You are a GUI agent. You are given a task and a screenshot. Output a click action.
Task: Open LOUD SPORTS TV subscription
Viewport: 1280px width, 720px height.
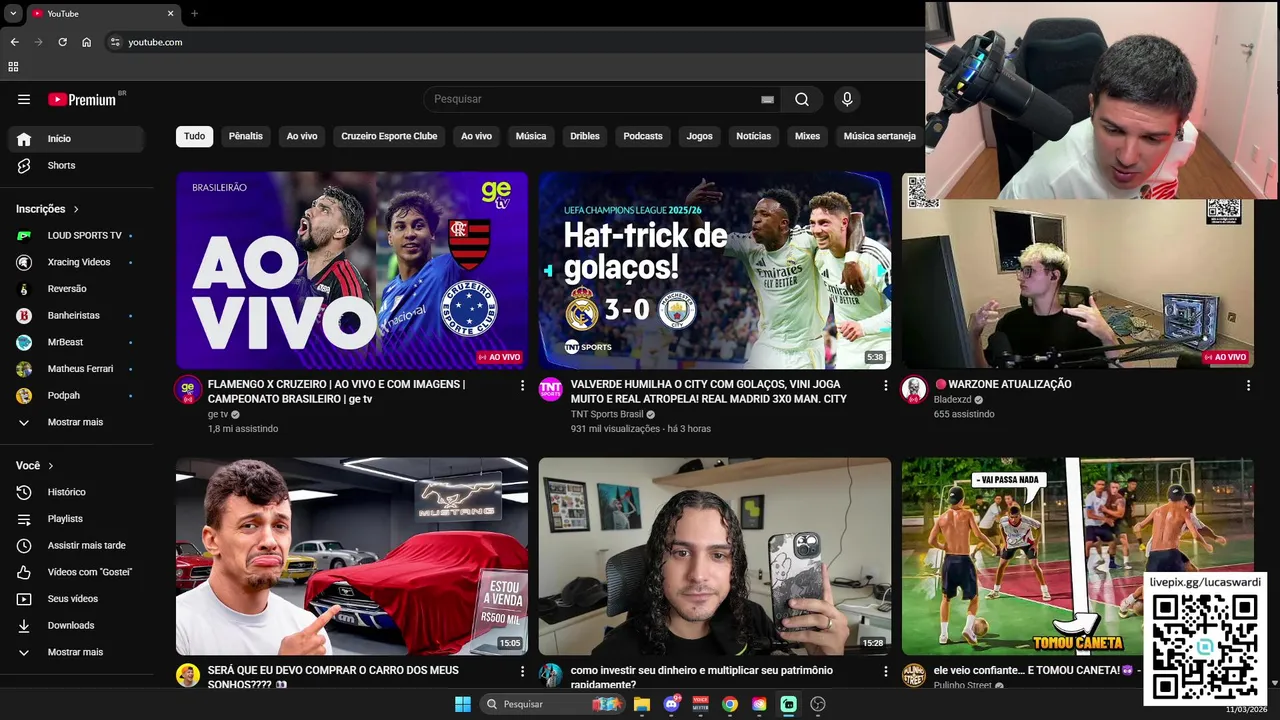(x=75, y=235)
